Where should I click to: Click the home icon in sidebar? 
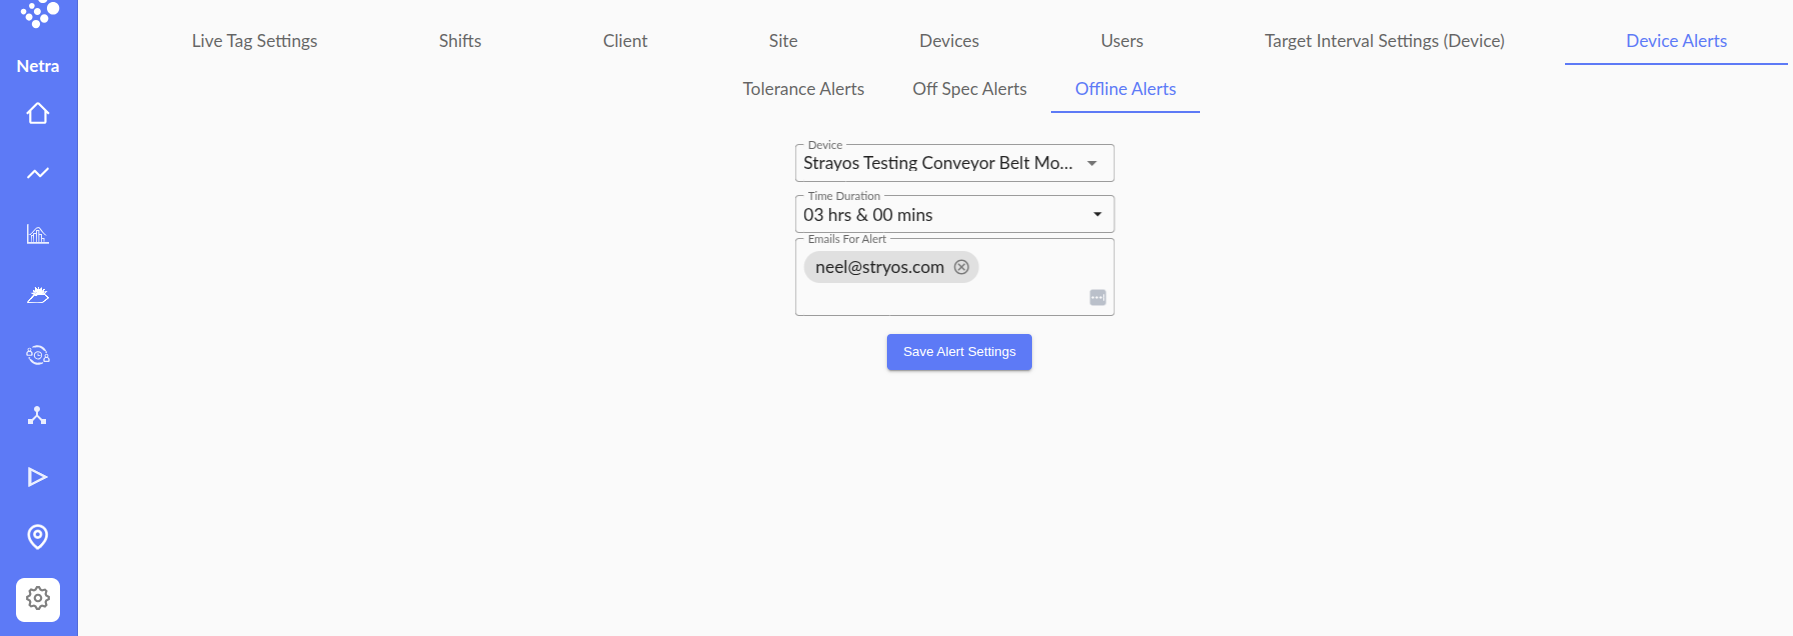(38, 114)
